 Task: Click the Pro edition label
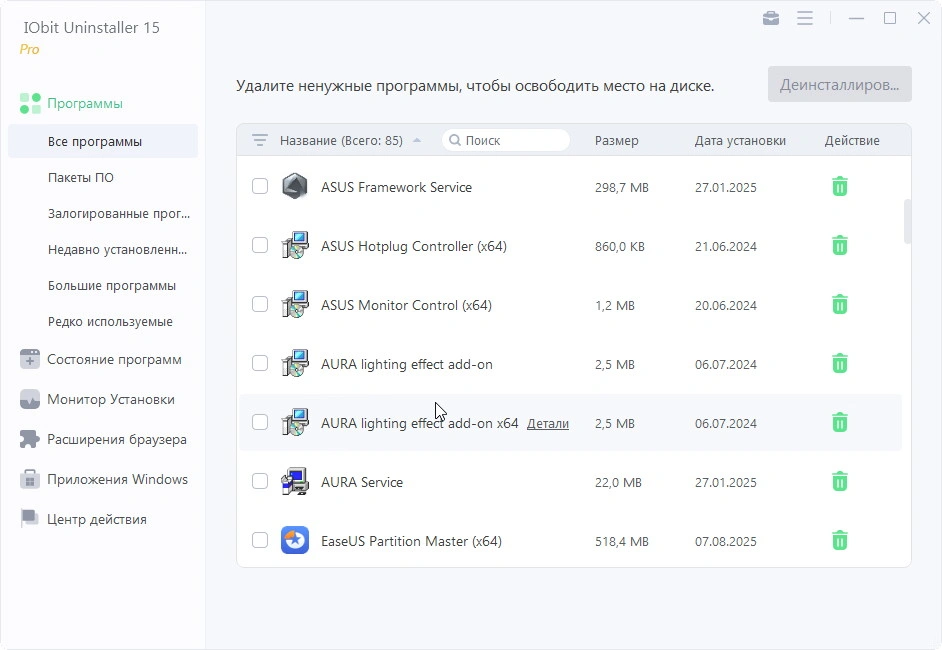[x=29, y=49]
